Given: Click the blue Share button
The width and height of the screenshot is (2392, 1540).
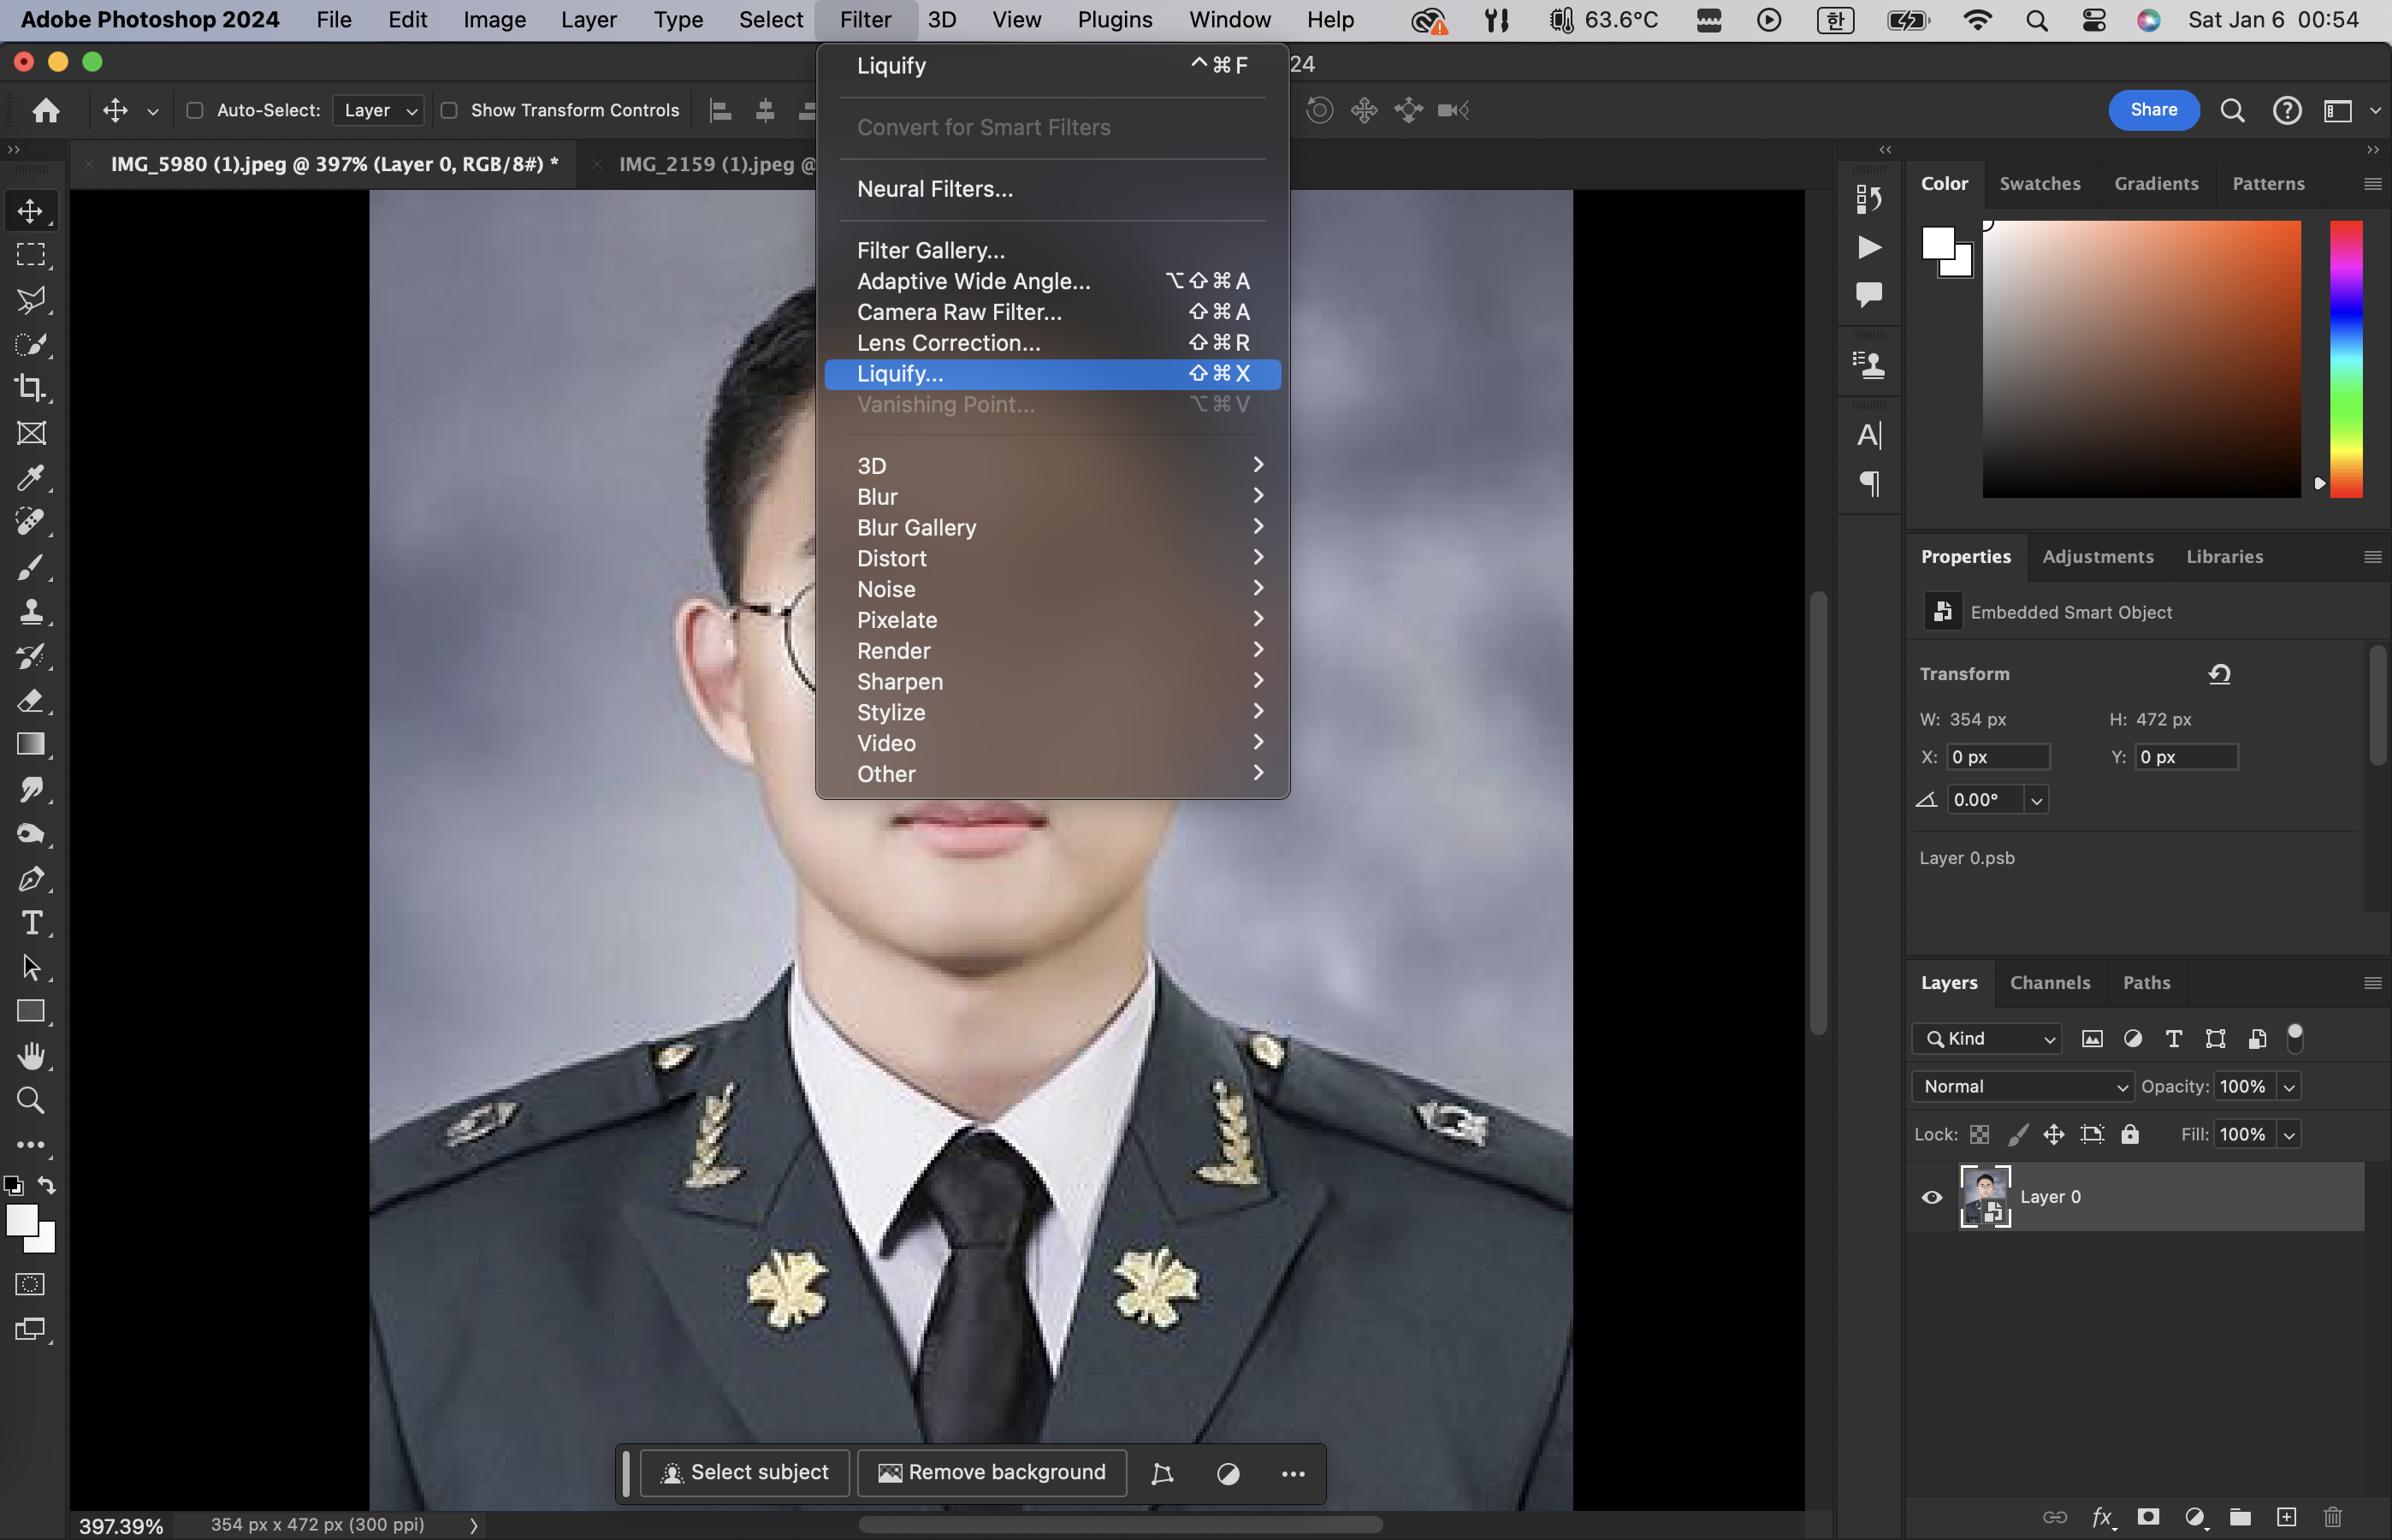Looking at the screenshot, I should pos(2153,110).
